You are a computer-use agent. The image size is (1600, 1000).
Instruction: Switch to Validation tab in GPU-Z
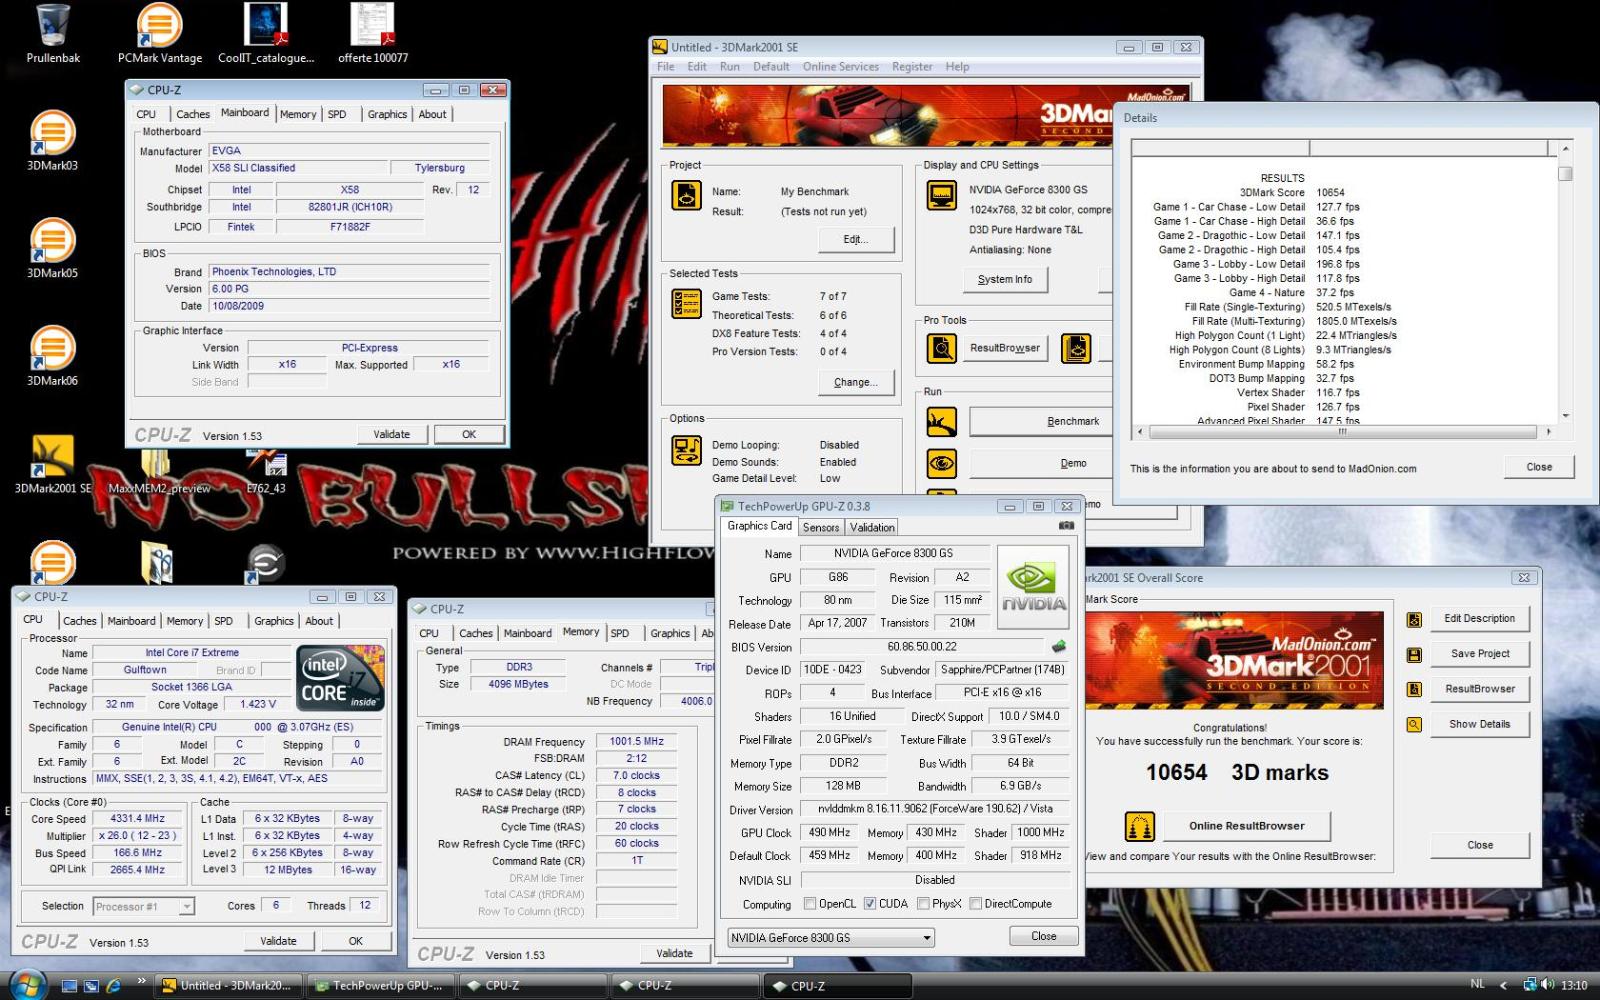[872, 527]
